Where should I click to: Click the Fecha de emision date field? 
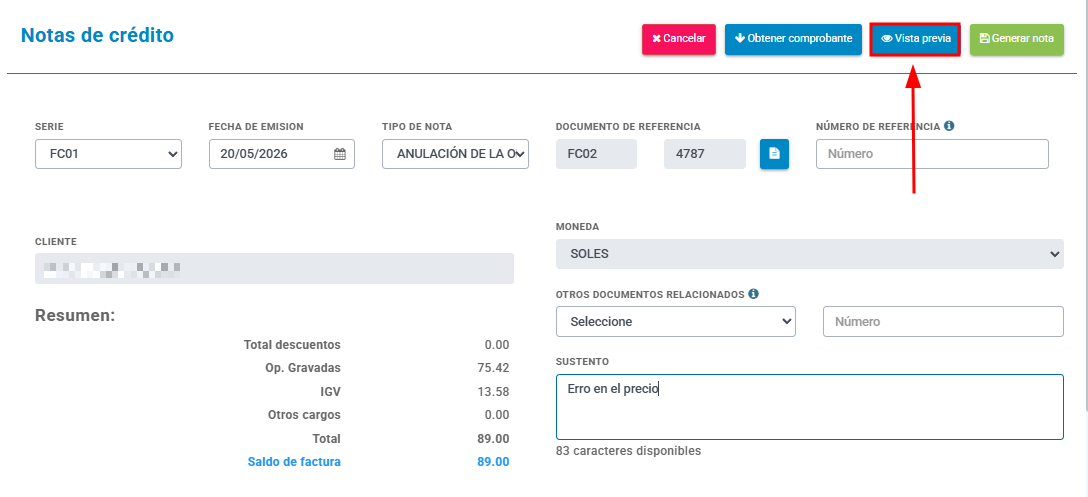282,154
